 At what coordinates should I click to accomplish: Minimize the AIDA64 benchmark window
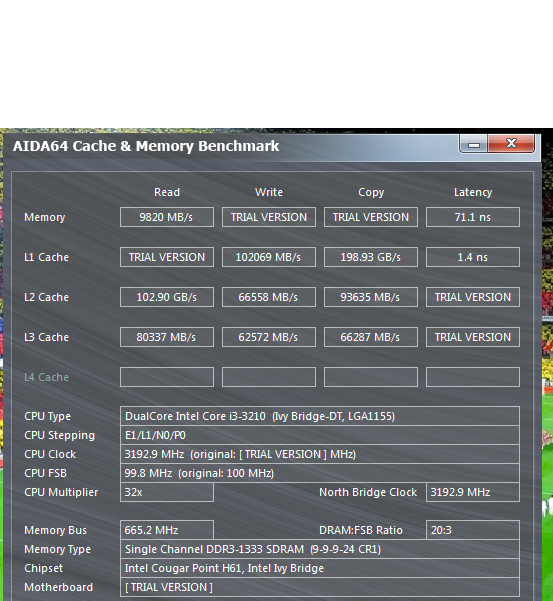coord(473,144)
